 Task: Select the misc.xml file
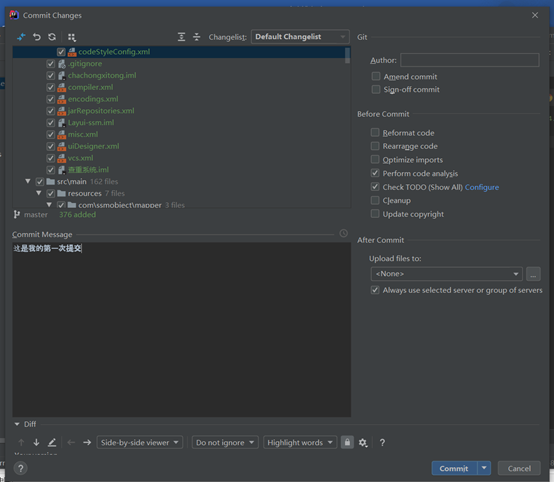click(x=83, y=134)
